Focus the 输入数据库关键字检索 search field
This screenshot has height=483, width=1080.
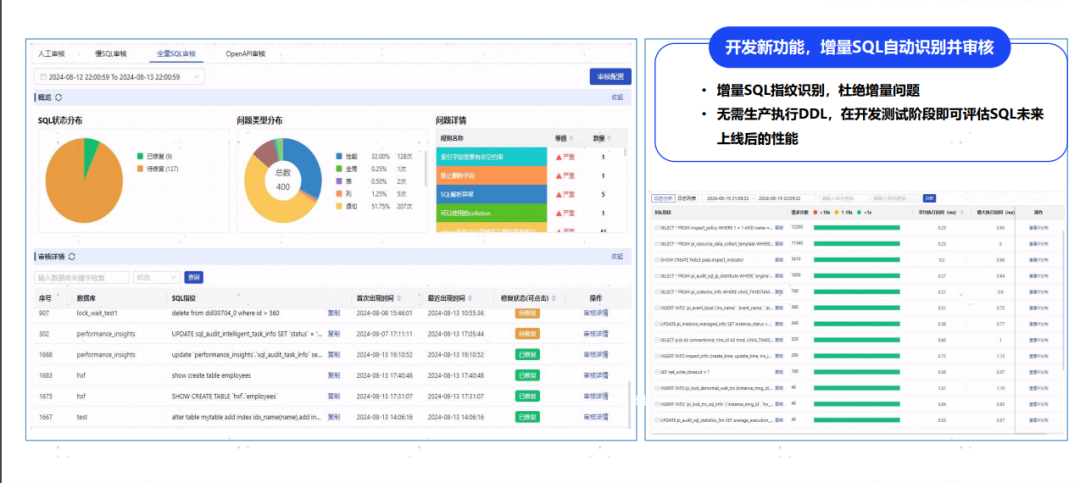81,277
